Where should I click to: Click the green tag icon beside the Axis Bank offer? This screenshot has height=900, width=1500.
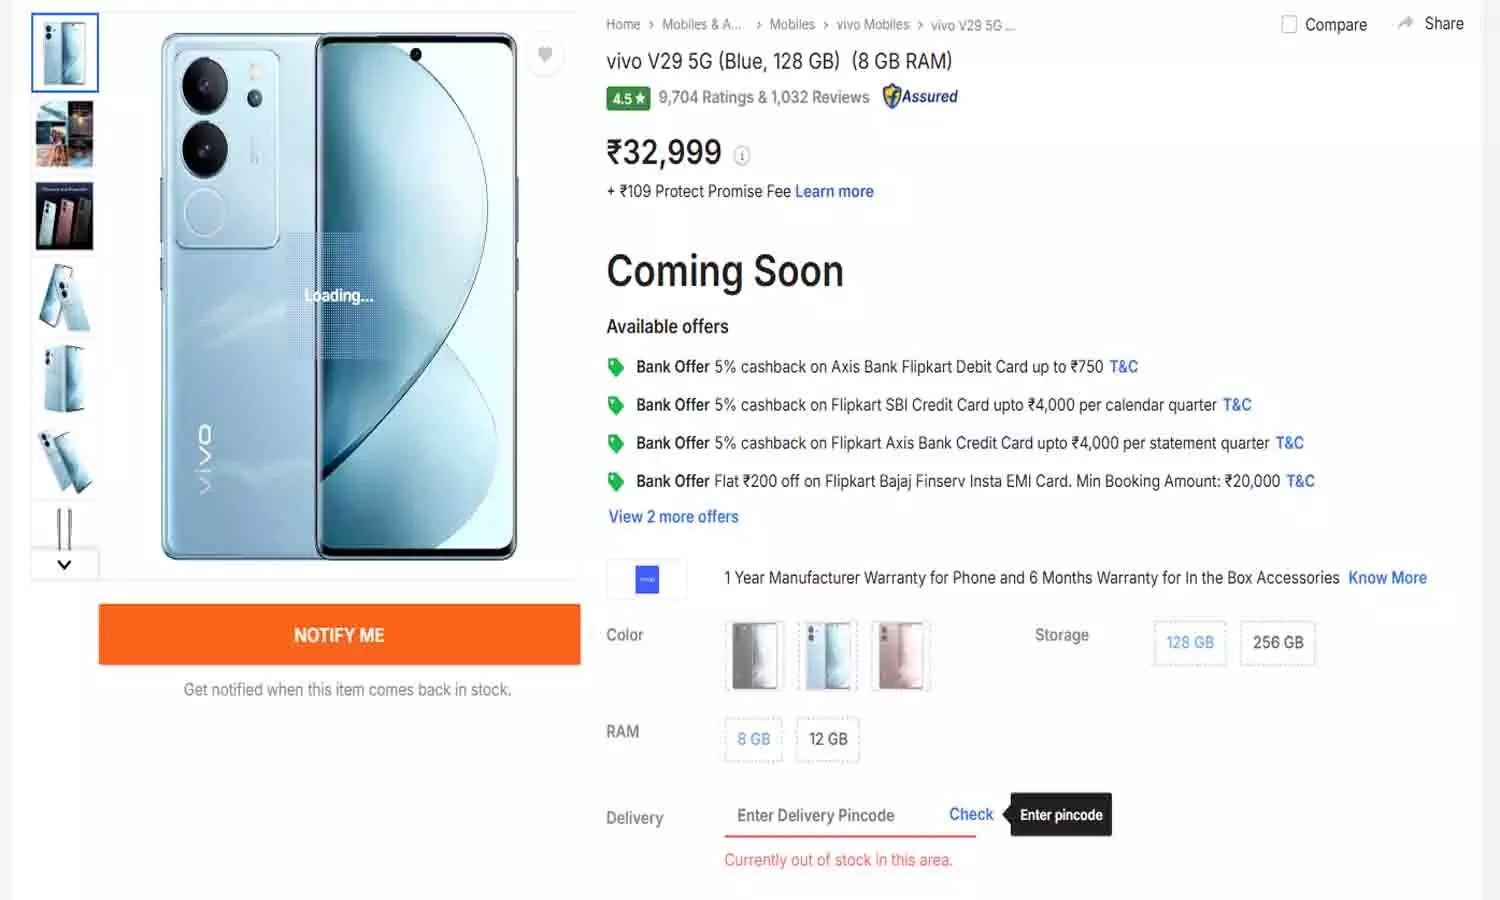(x=616, y=367)
